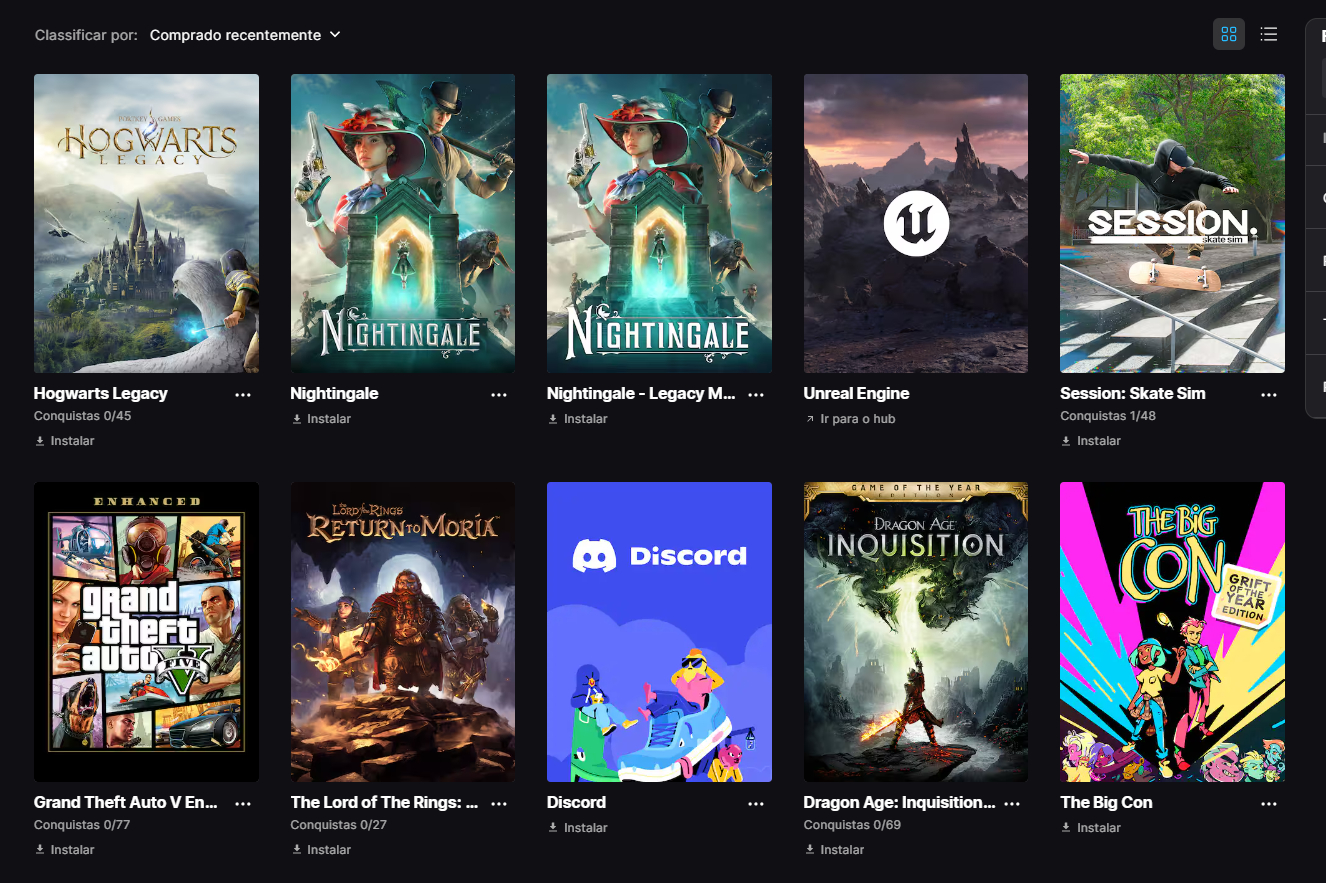Click Instalar for Grand Theft Auto V
Image resolution: width=1326 pixels, height=883 pixels.
click(65, 850)
